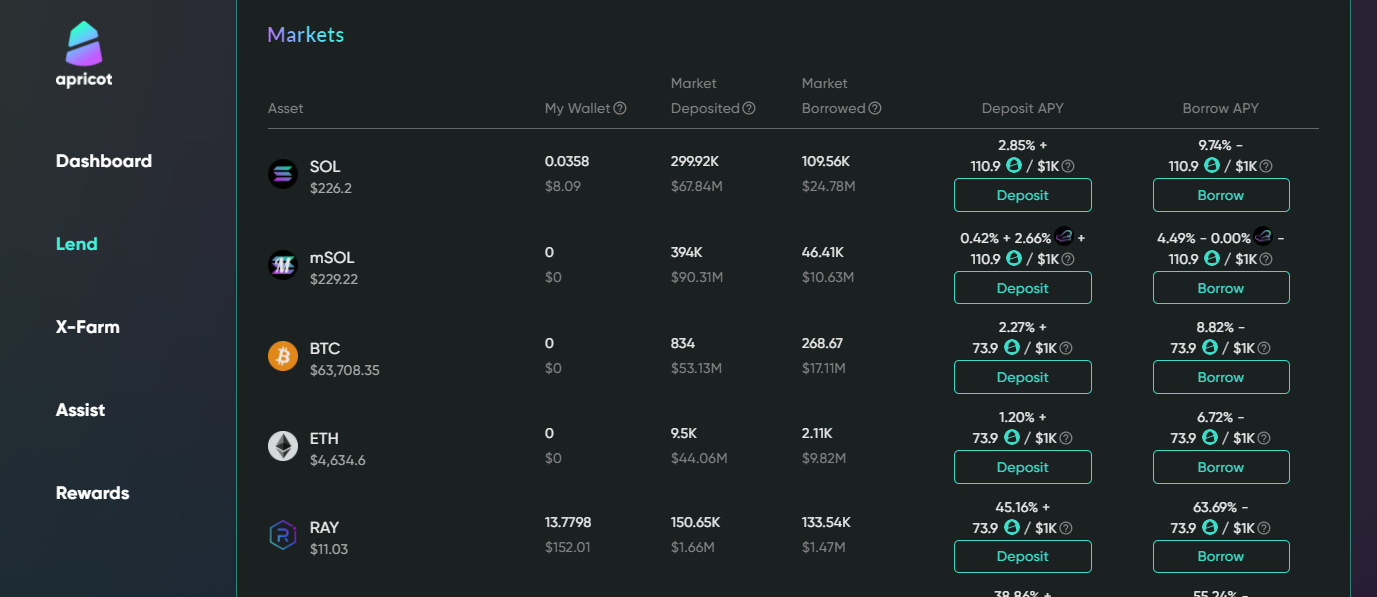The image size is (1377, 597).
Task: Go to X-Farm section
Action: (x=88, y=327)
